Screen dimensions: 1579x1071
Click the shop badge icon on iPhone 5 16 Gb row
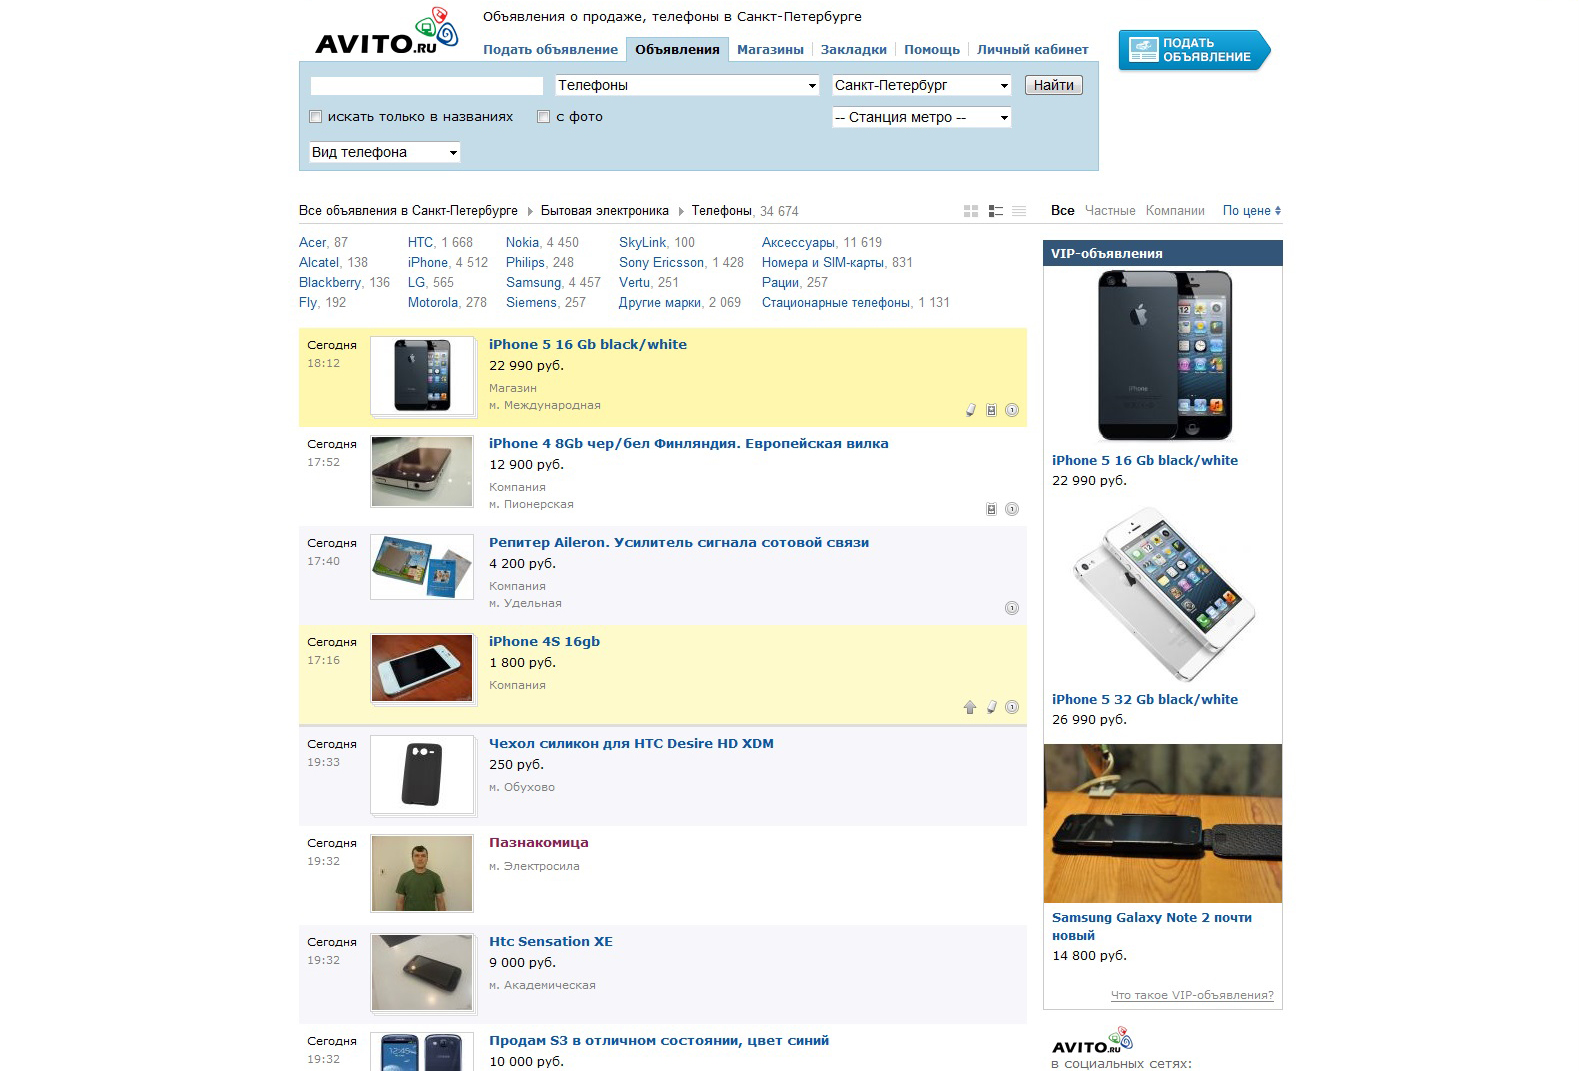point(991,410)
